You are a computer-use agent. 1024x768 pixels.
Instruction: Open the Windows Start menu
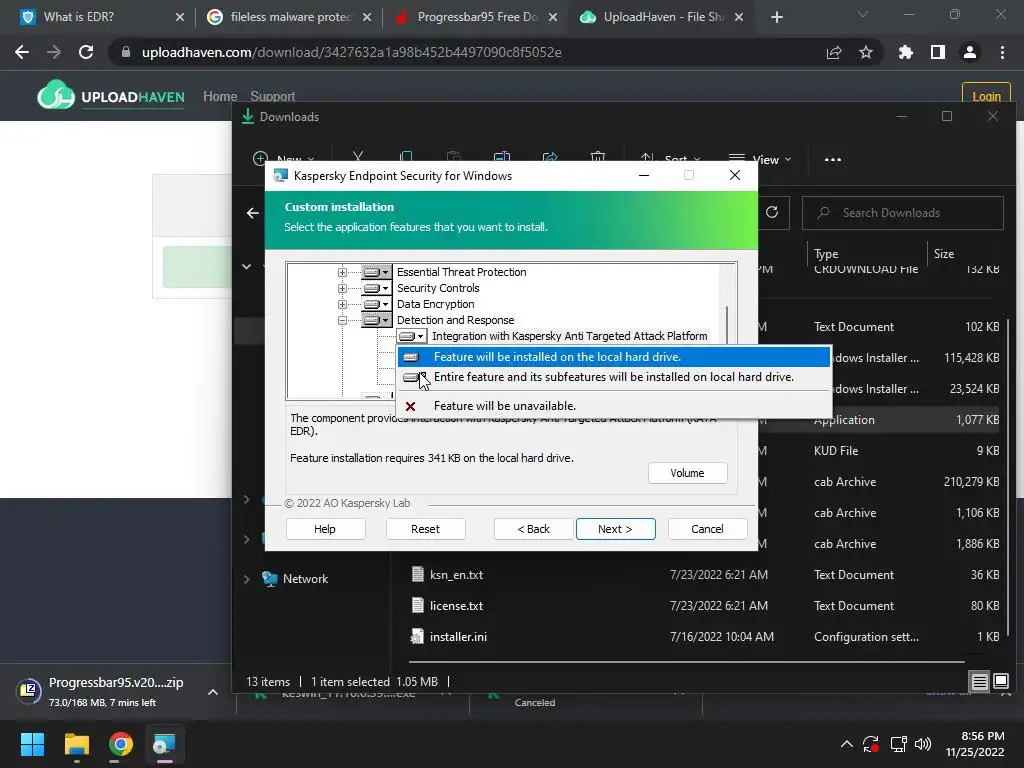point(32,744)
